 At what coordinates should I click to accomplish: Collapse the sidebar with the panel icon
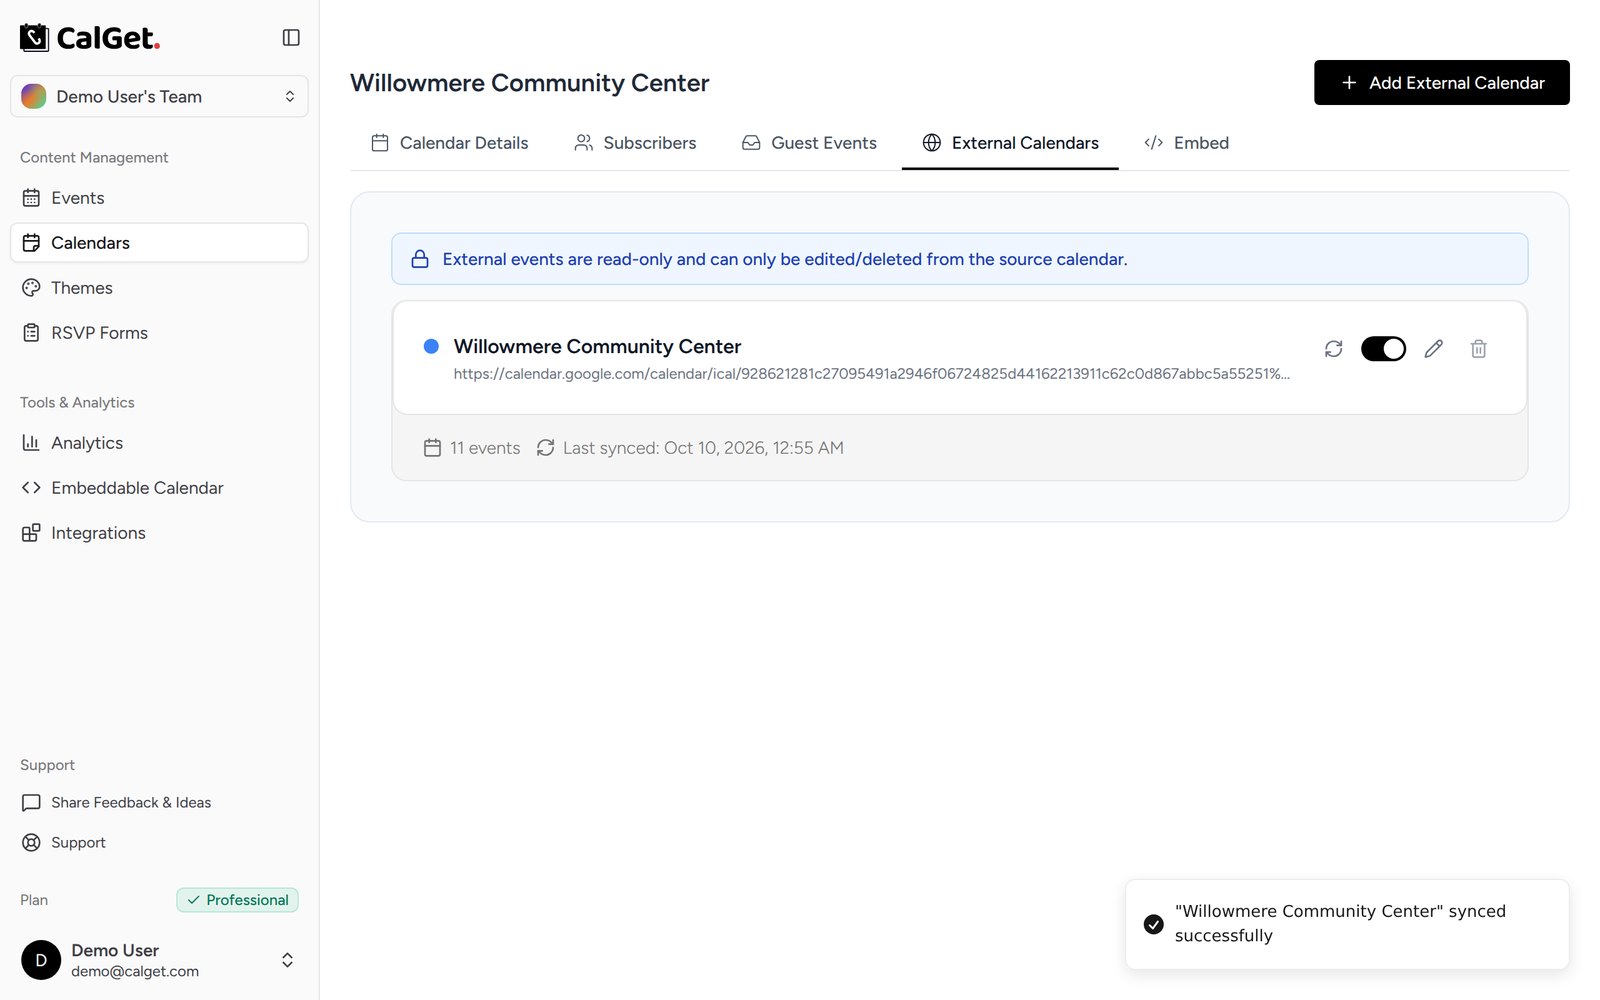pos(291,37)
